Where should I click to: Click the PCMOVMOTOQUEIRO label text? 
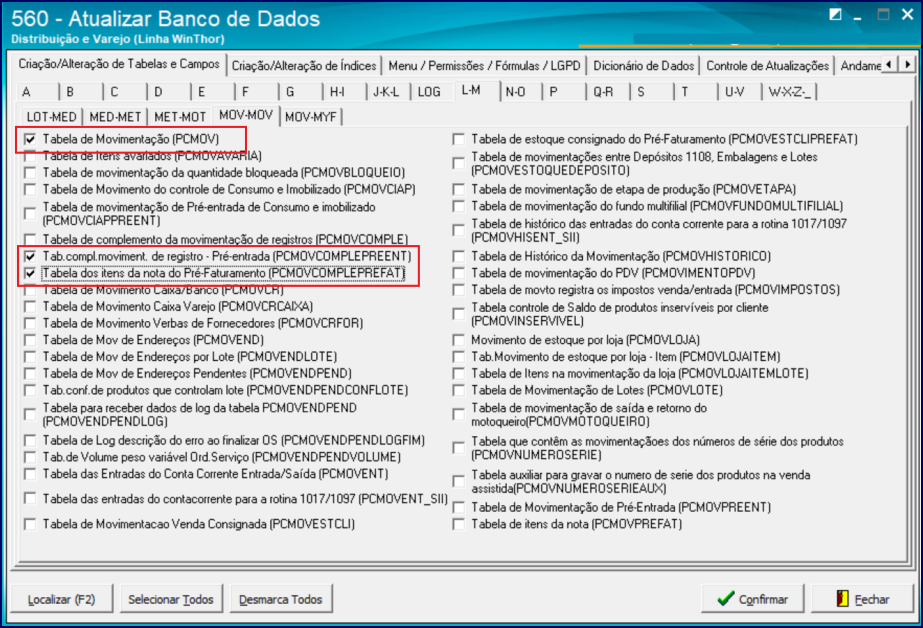[x=589, y=415]
